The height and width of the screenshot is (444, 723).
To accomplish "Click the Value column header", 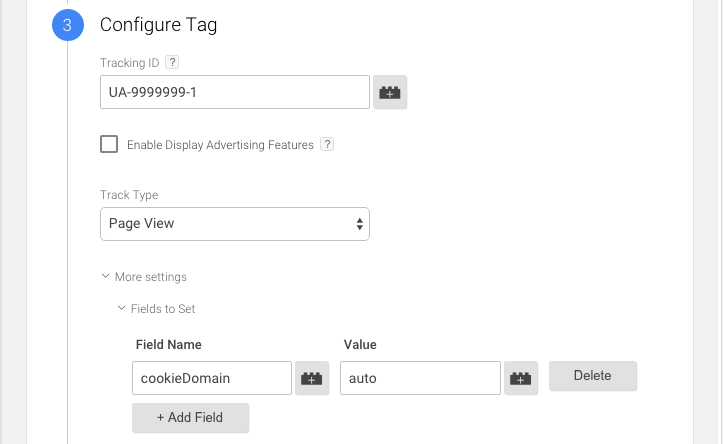I will tap(359, 344).
